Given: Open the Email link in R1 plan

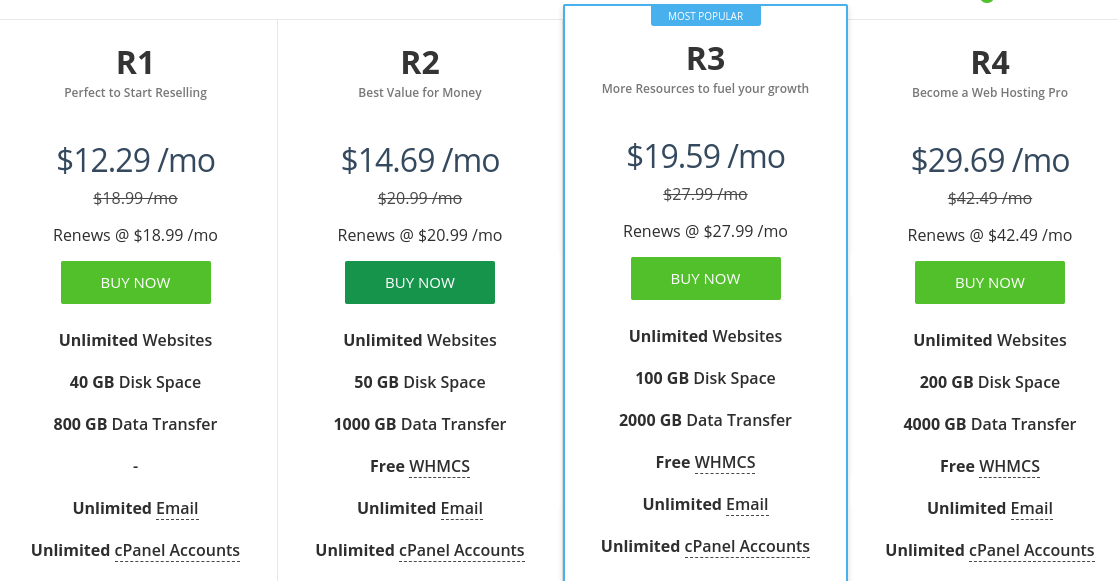Looking at the screenshot, I should point(177,508).
